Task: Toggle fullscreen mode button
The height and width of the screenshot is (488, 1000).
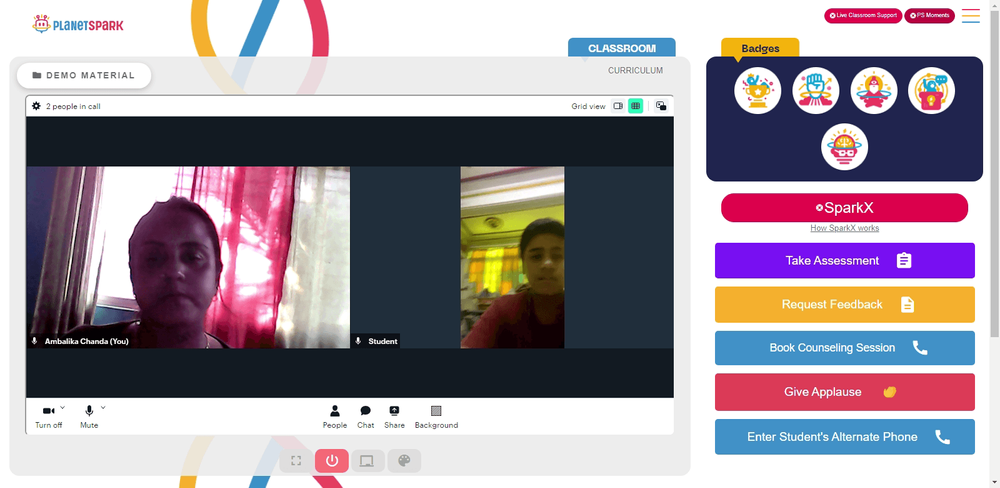Action: point(296,461)
